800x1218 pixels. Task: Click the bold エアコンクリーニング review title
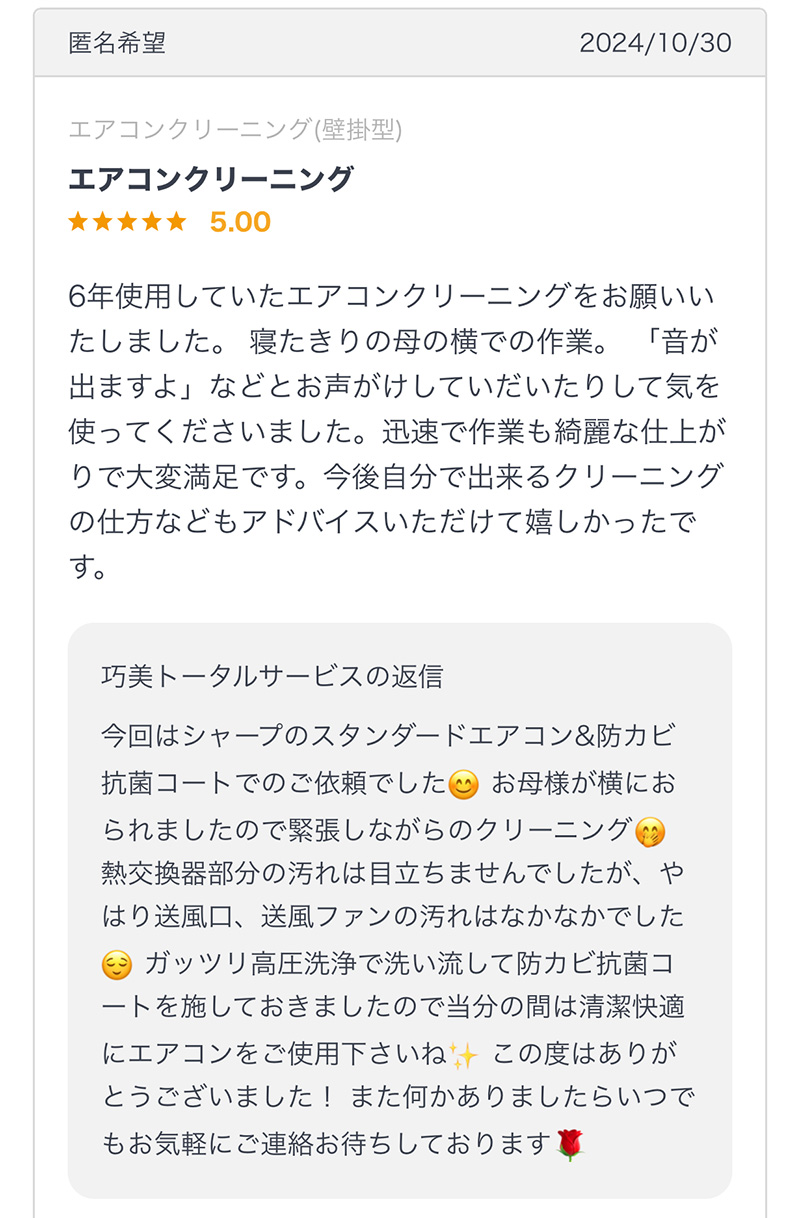pyautogui.click(x=211, y=178)
